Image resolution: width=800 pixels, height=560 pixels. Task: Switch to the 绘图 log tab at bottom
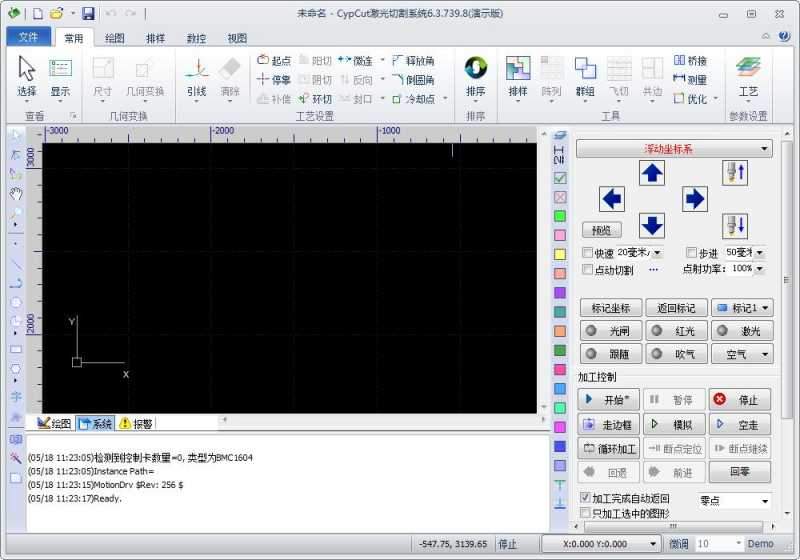tap(54, 423)
